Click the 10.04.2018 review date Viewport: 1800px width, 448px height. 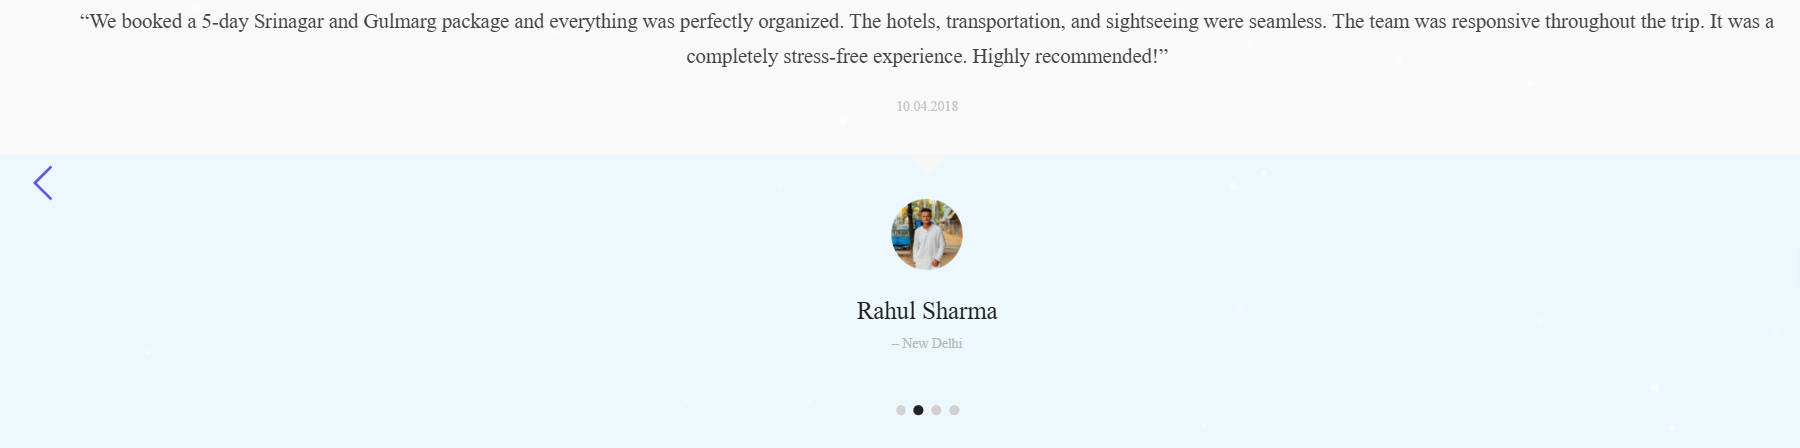(x=927, y=106)
